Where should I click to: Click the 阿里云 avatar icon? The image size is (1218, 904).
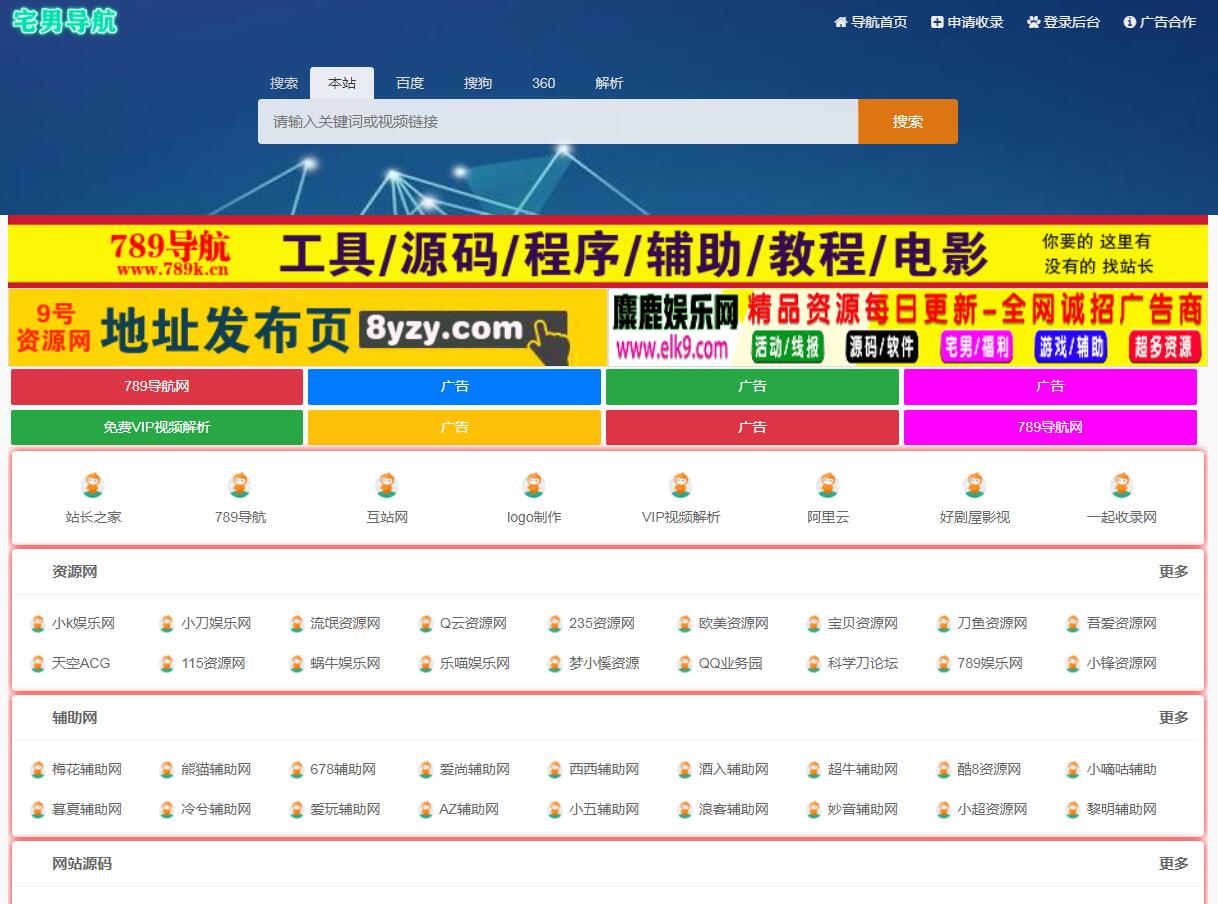click(x=827, y=486)
